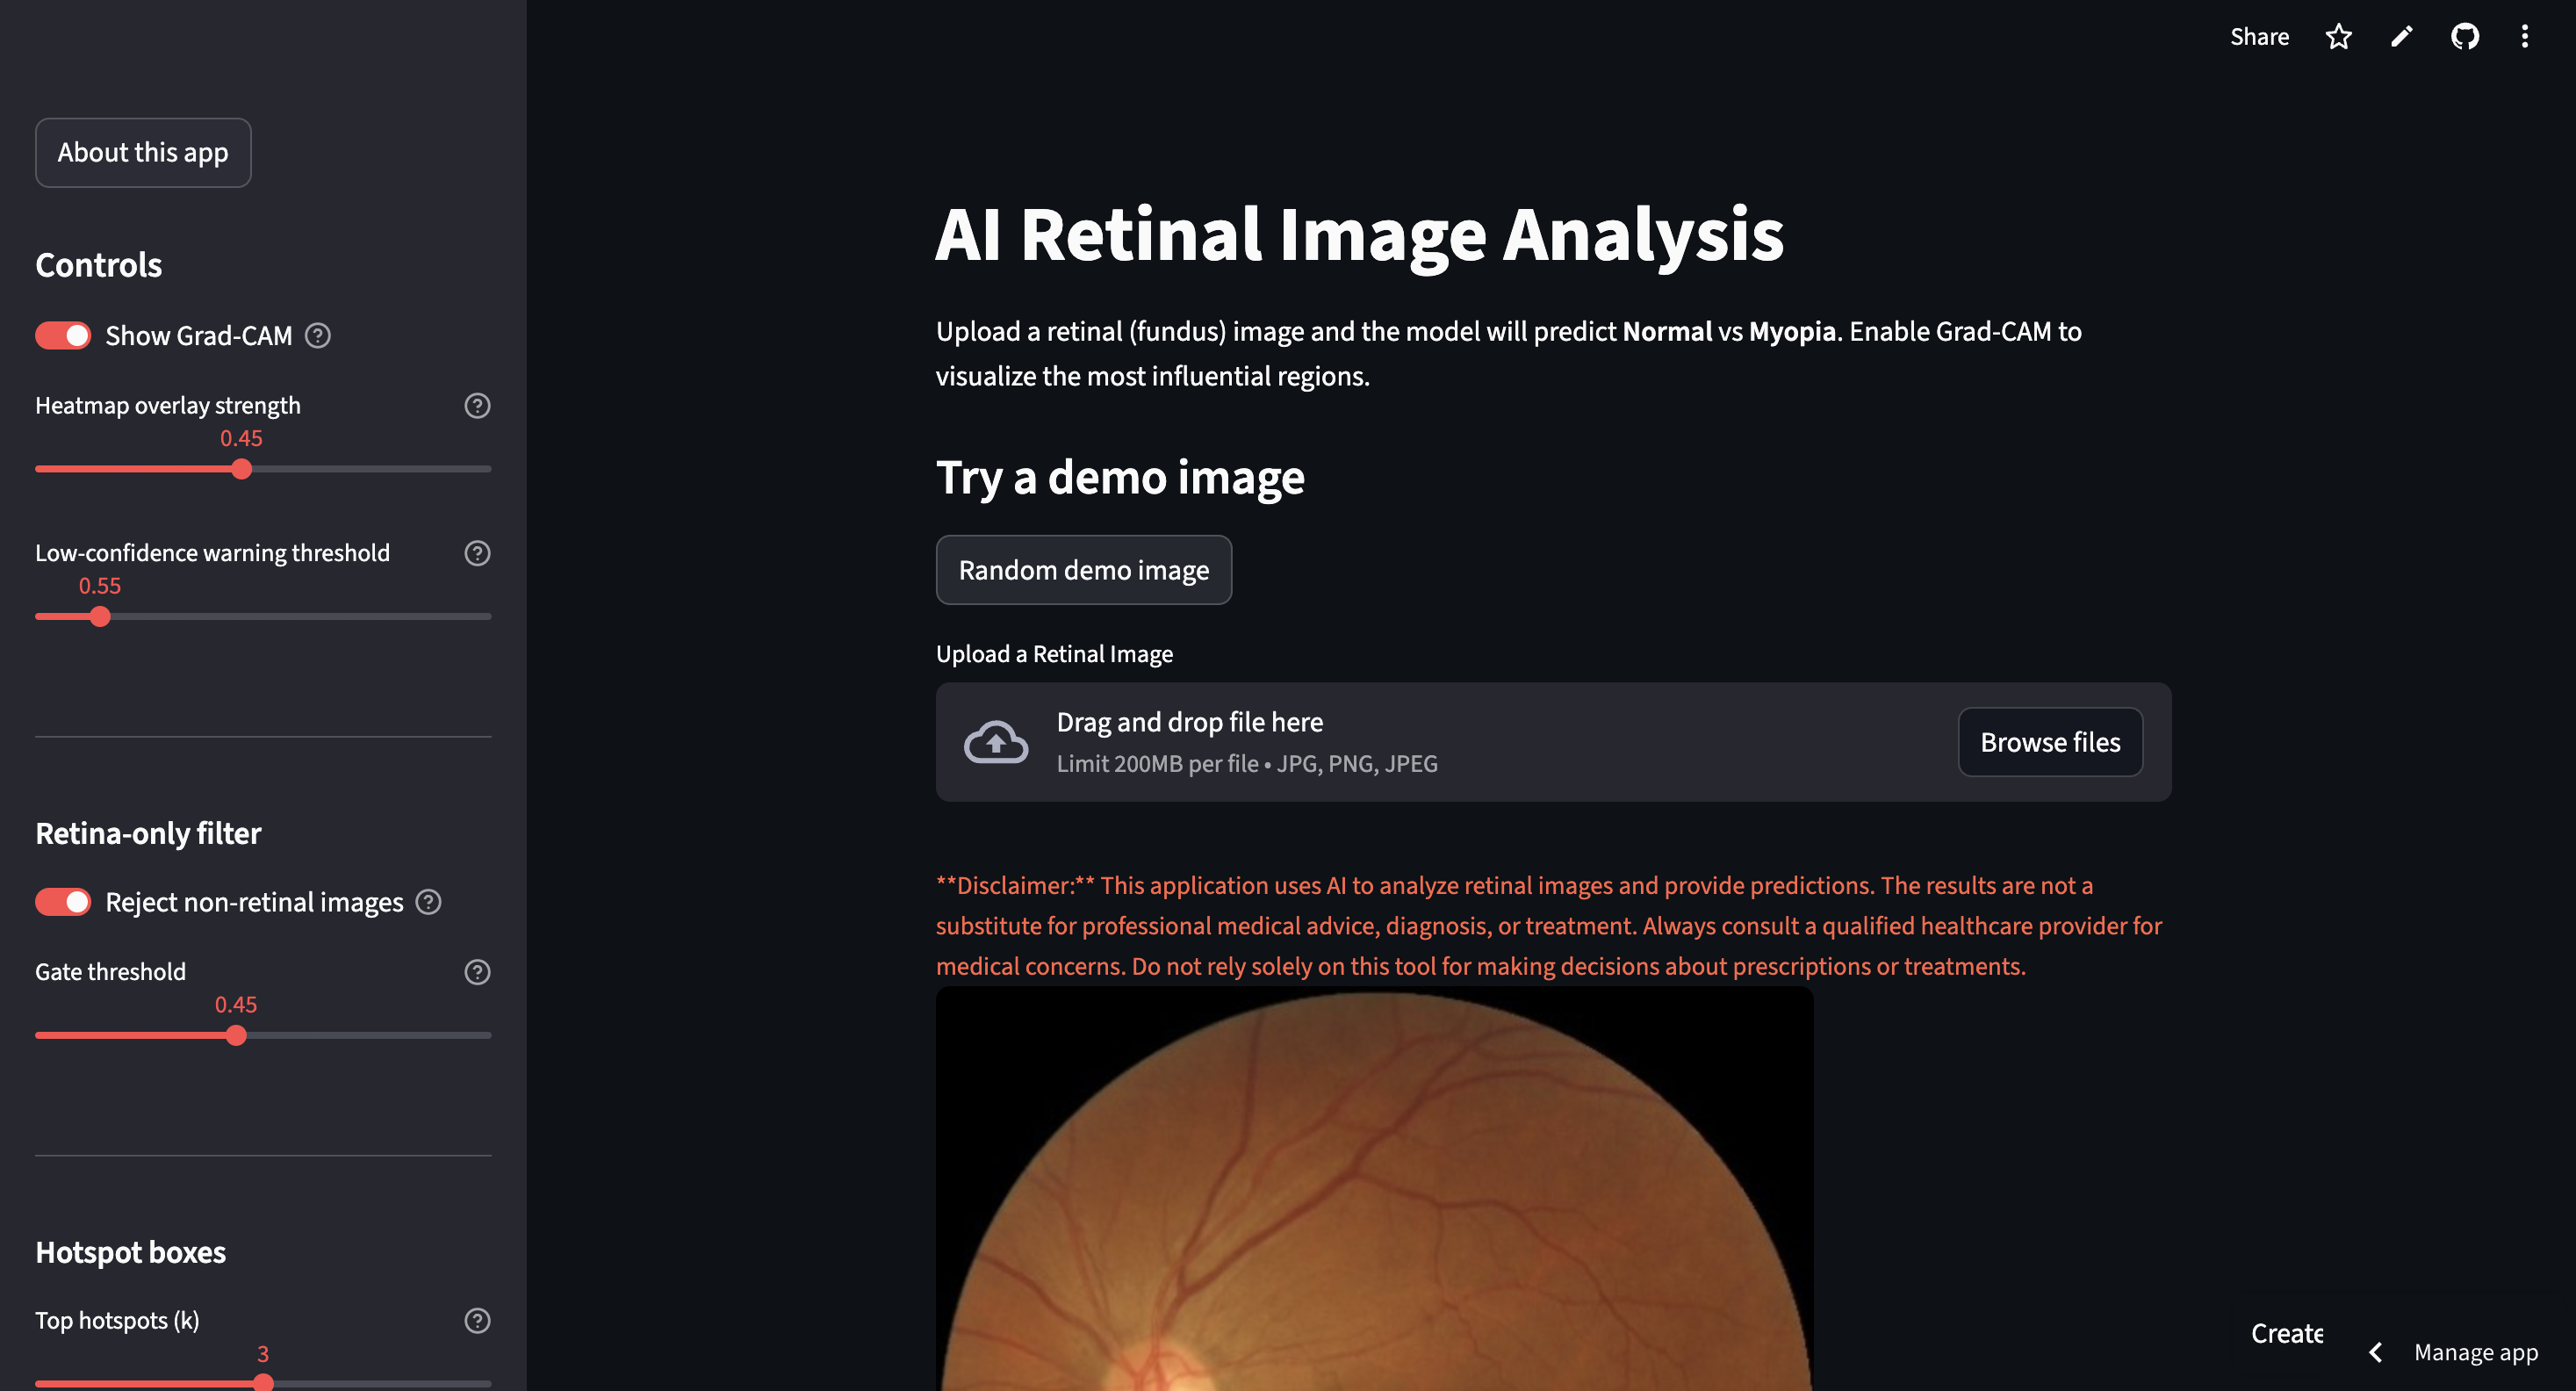Open the GitHub repository icon
Viewport: 2576px width, 1391px height.
point(2465,37)
